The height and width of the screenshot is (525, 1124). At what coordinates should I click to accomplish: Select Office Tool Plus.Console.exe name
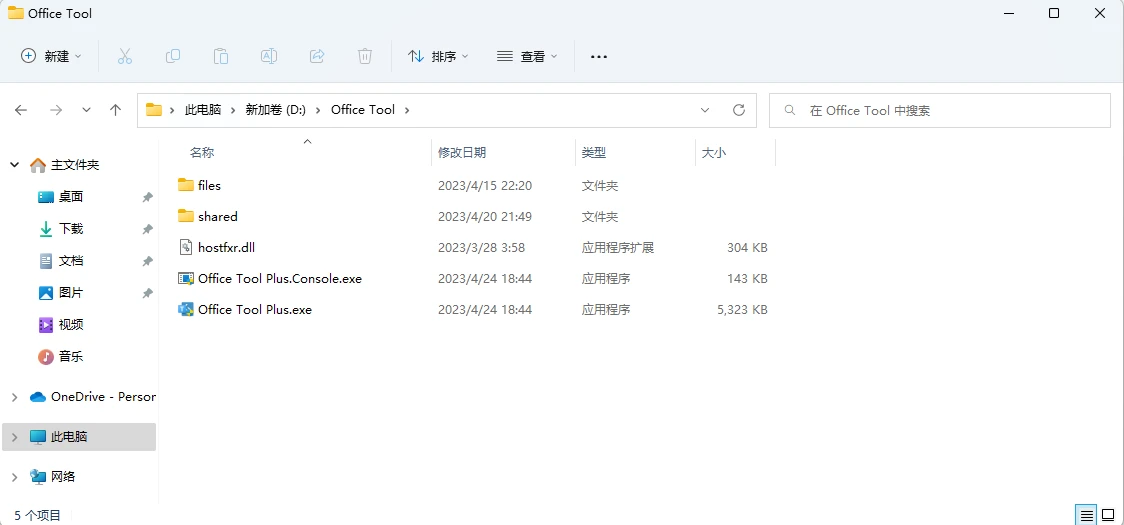pyautogui.click(x=280, y=278)
